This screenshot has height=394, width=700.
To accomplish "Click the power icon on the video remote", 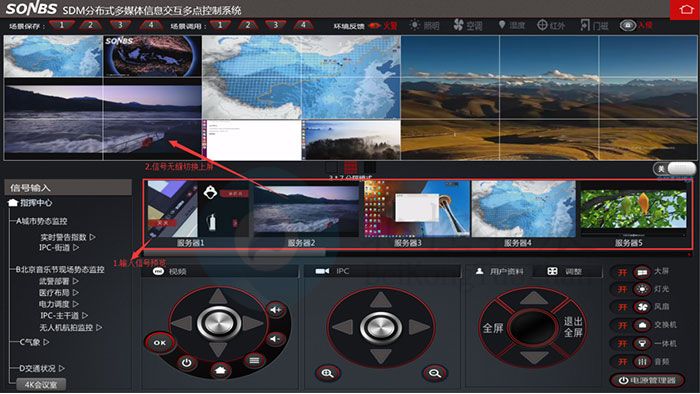I will (187, 363).
